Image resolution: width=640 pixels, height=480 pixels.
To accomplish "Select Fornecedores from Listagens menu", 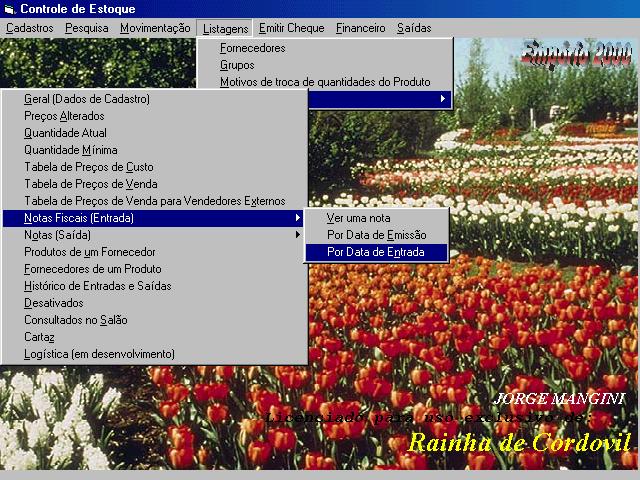I will coord(252,48).
